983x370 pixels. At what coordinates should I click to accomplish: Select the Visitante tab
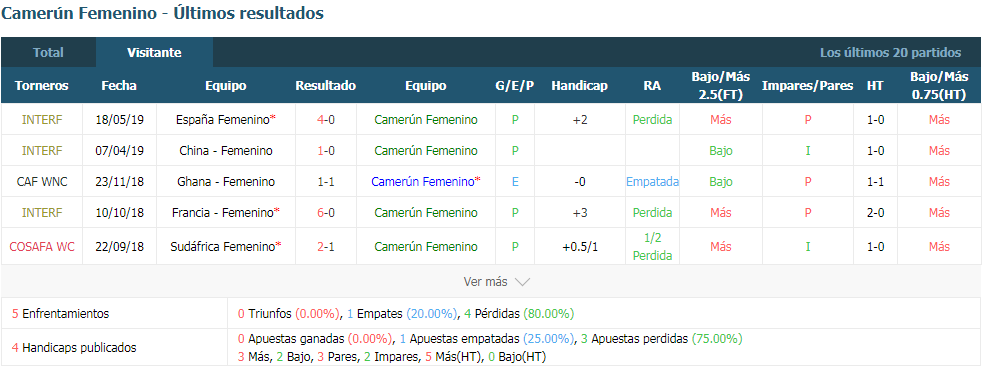point(154,53)
